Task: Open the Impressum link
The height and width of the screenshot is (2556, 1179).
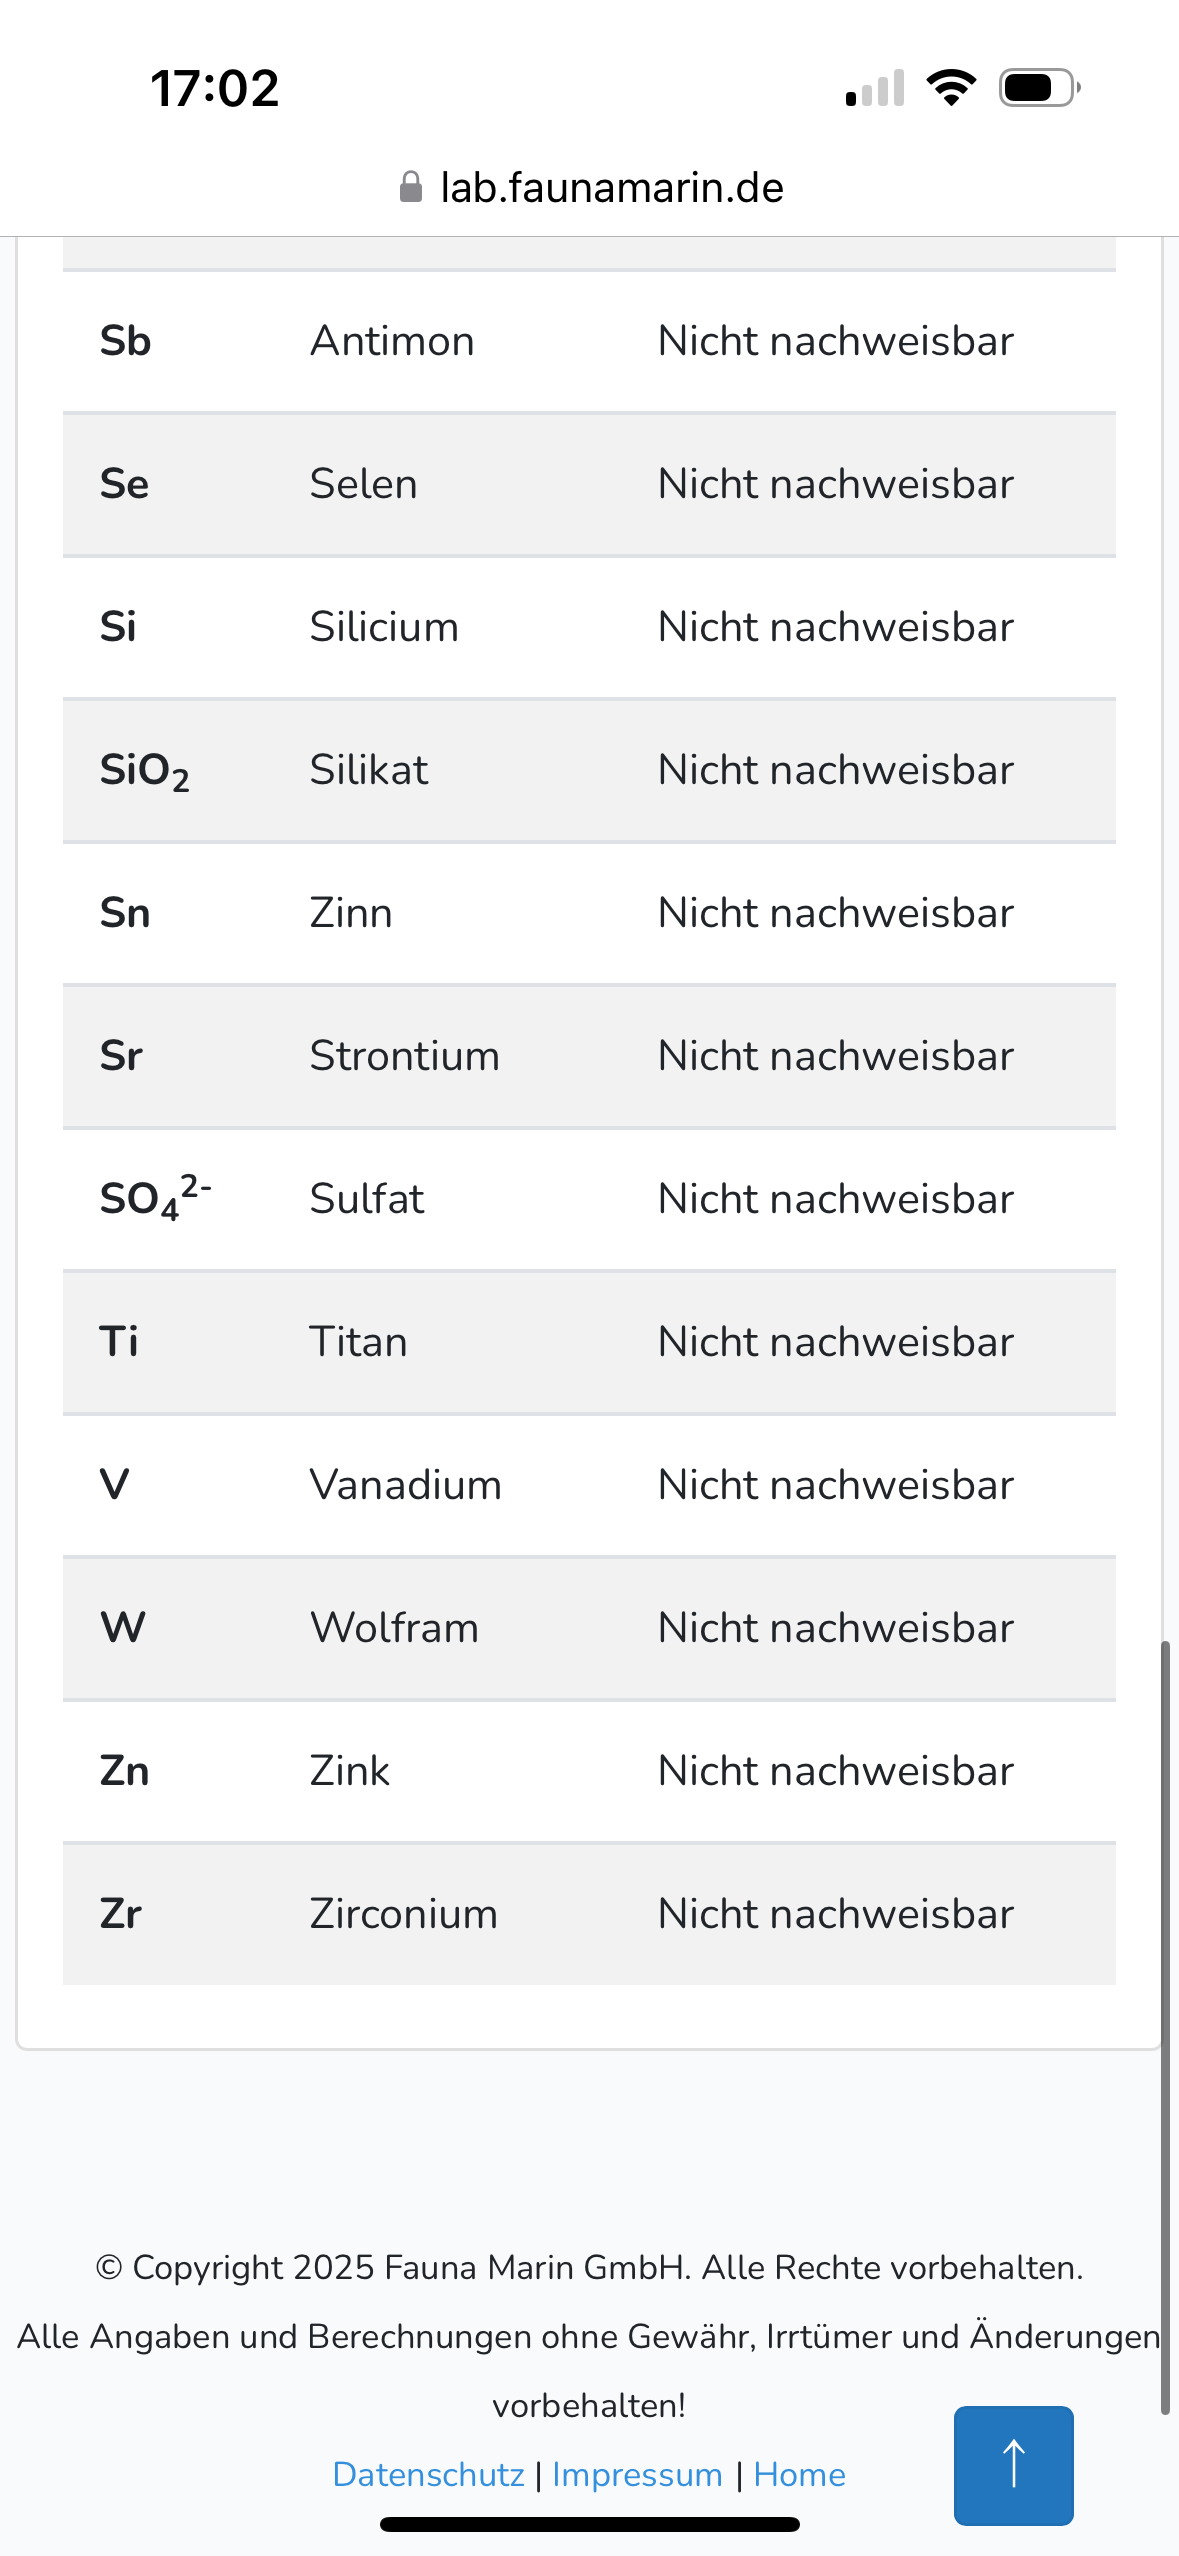Action: coord(637,2474)
